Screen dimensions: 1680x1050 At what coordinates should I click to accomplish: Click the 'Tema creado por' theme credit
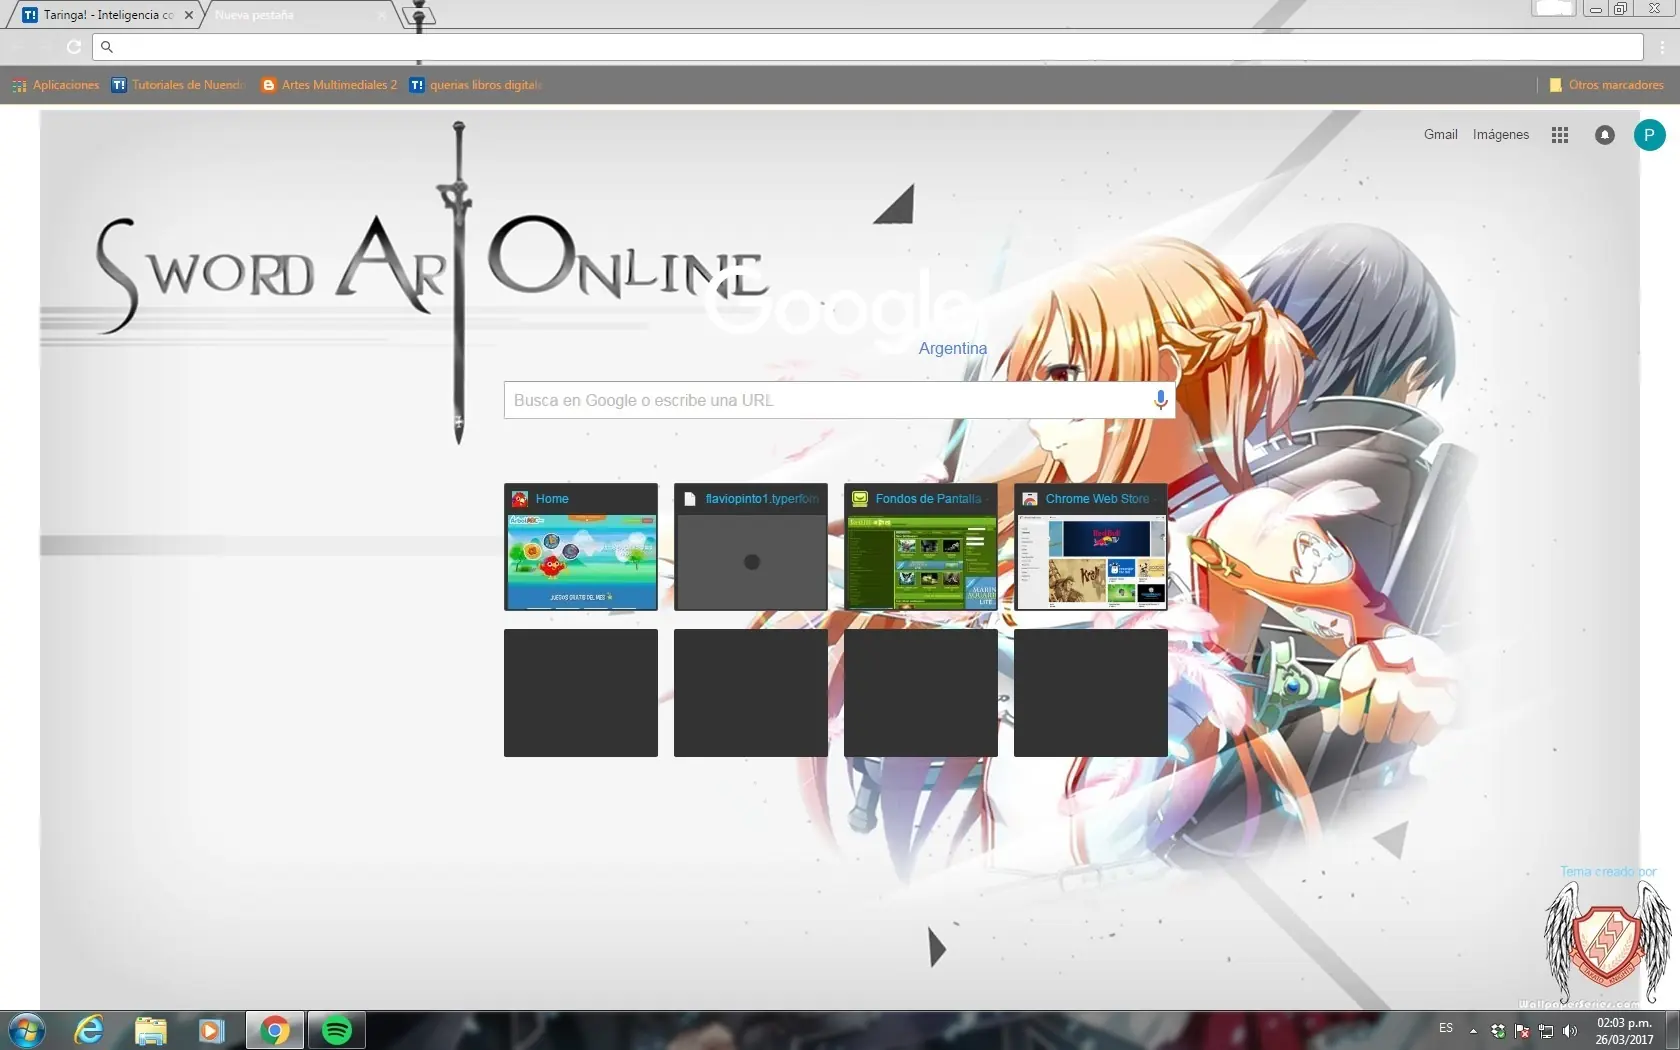point(1608,872)
